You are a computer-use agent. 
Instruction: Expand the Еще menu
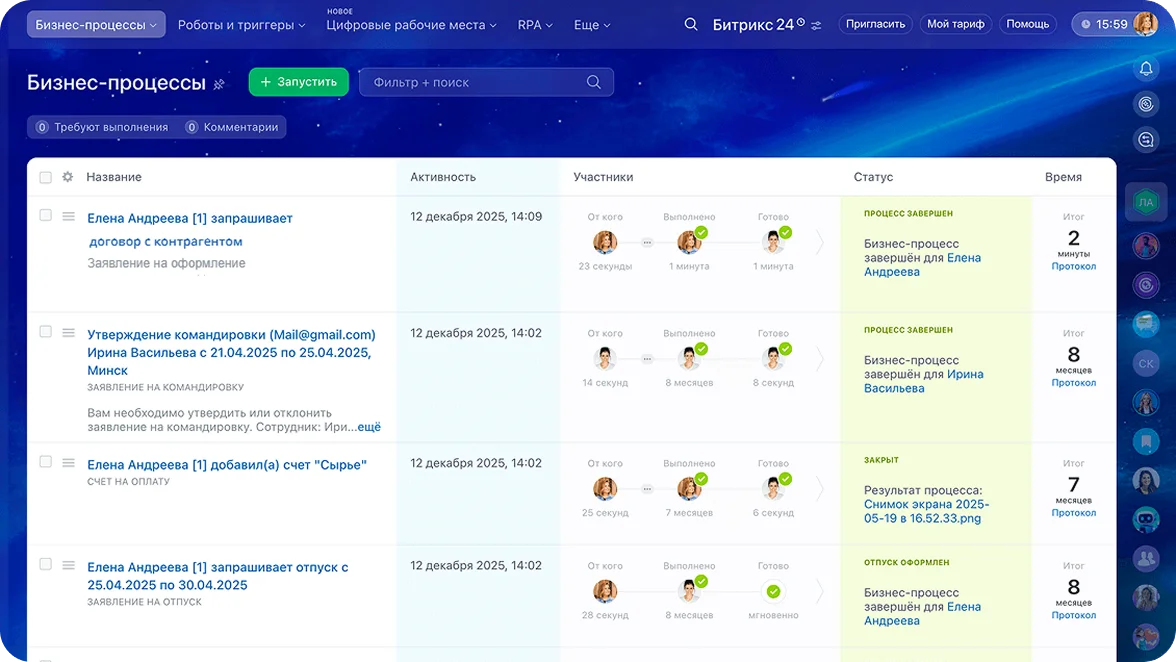592,25
